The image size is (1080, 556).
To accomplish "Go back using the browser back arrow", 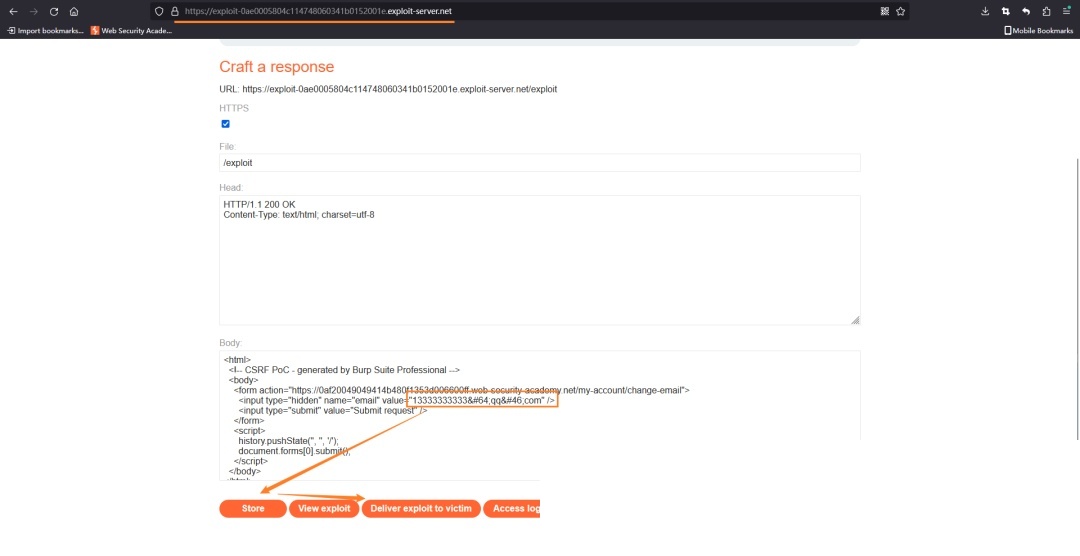I will pos(13,12).
